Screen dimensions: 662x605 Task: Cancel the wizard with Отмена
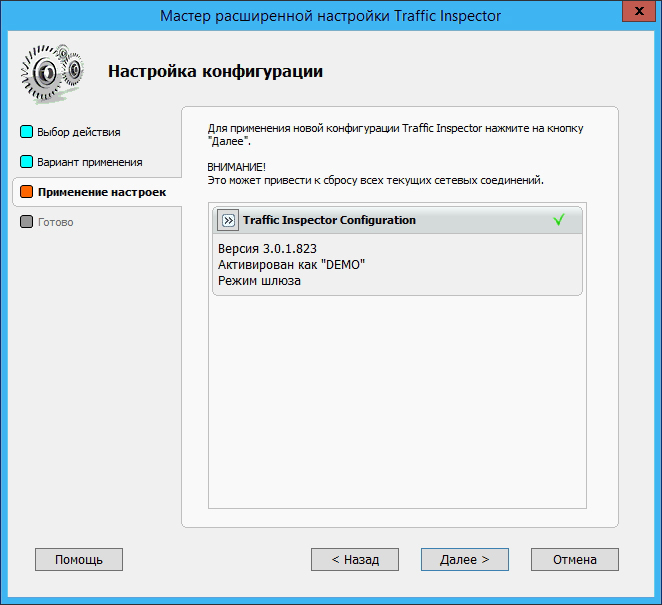(x=575, y=559)
